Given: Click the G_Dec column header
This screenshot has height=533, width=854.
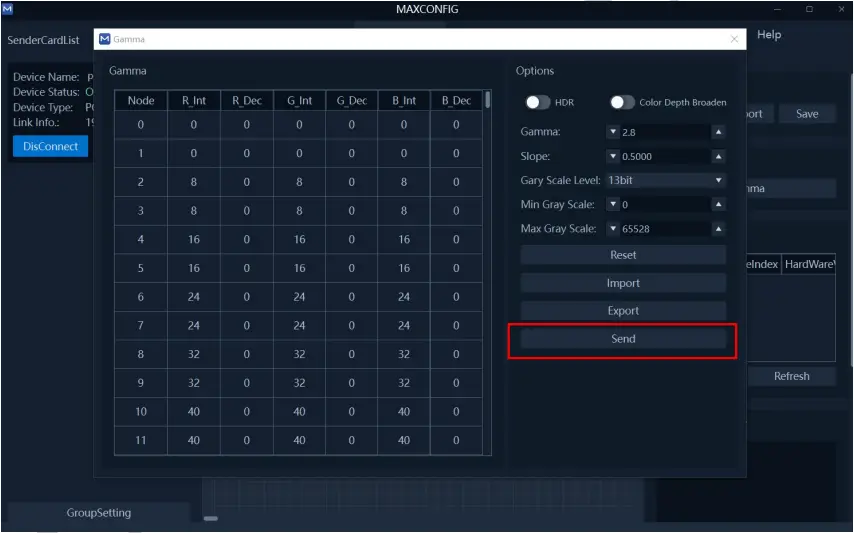Looking at the screenshot, I should [351, 101].
